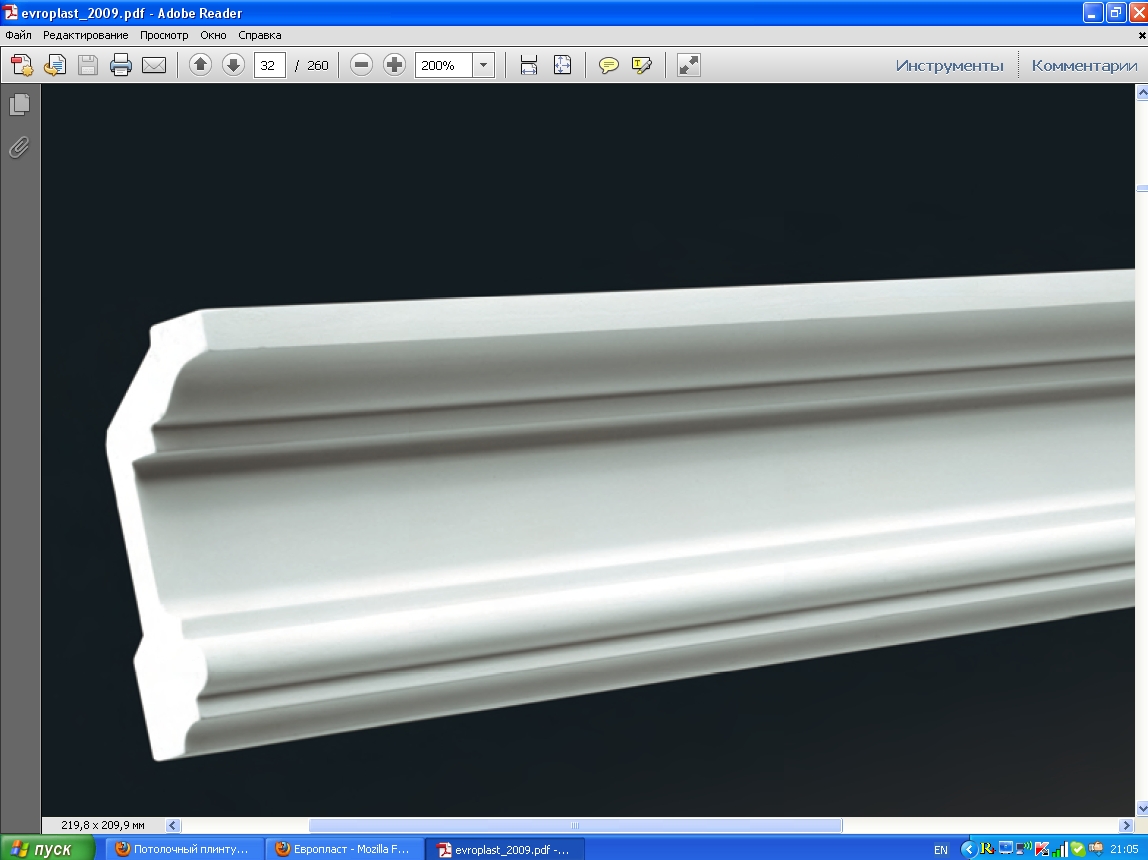Select the highlight text tool
The height and width of the screenshot is (860, 1148).
(641, 65)
